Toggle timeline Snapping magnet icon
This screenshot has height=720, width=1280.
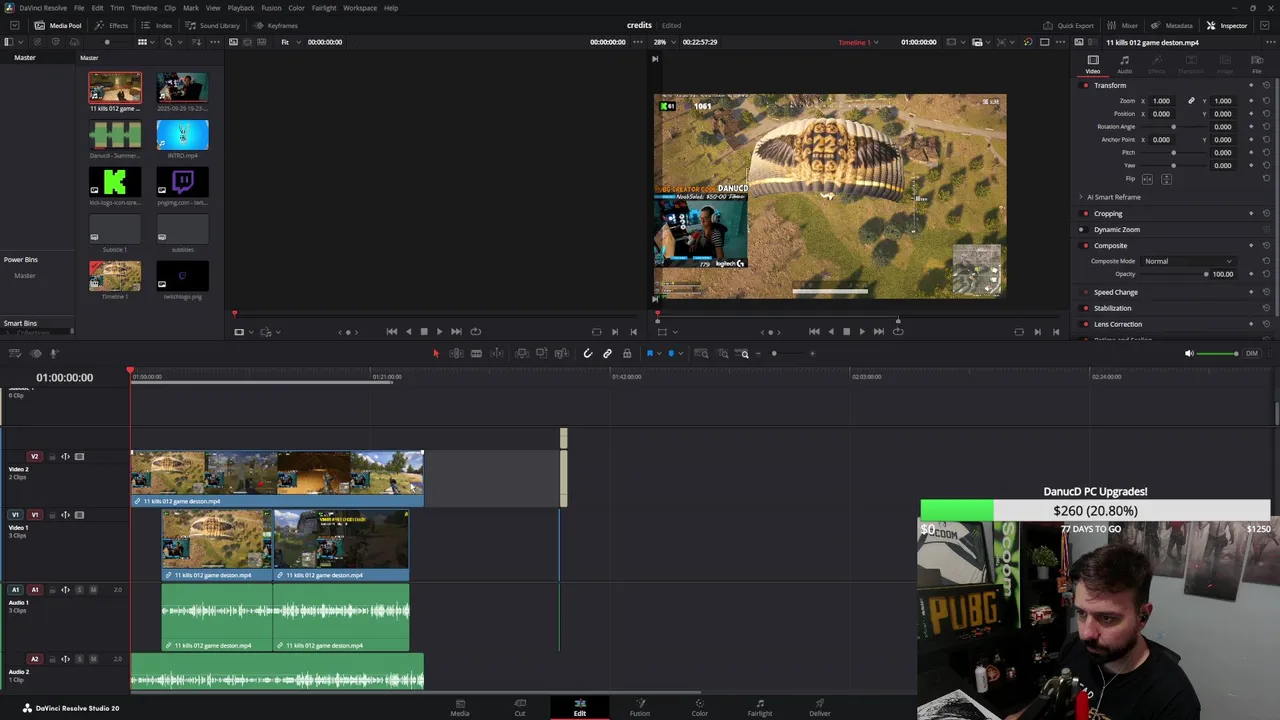pyautogui.click(x=588, y=353)
